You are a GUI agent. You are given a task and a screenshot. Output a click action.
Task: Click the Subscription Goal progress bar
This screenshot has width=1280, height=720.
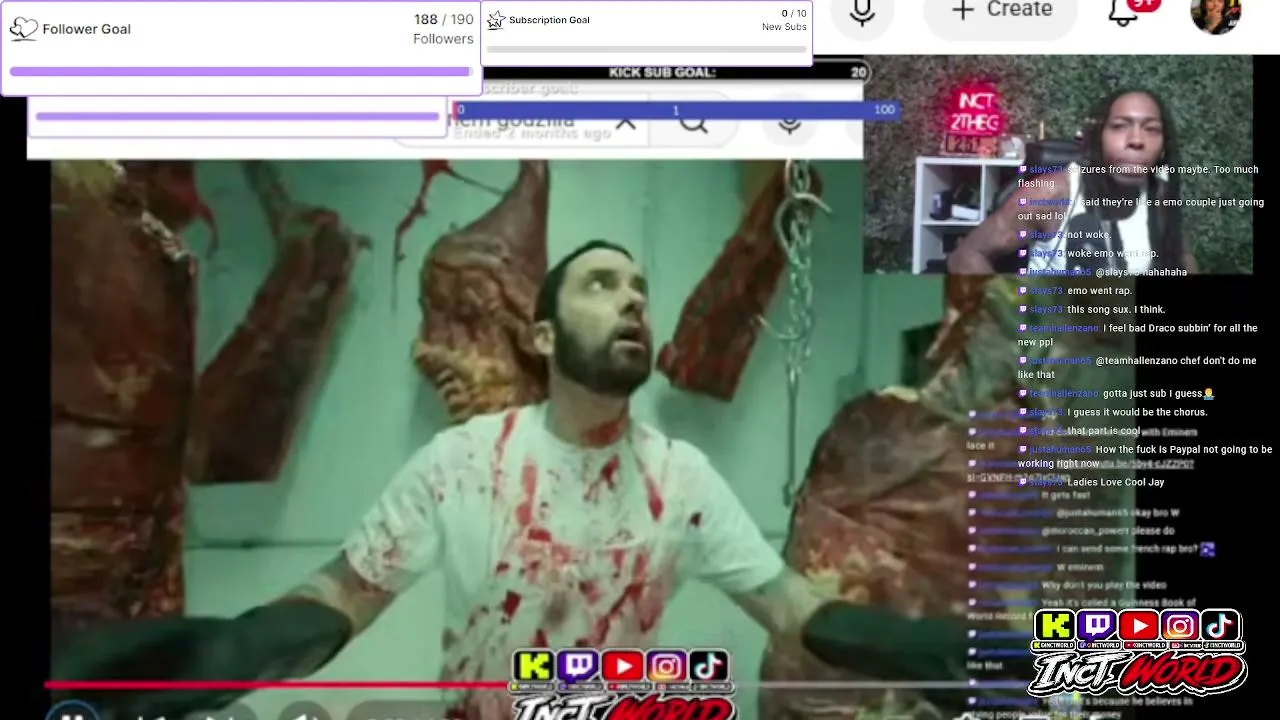pyautogui.click(x=646, y=47)
